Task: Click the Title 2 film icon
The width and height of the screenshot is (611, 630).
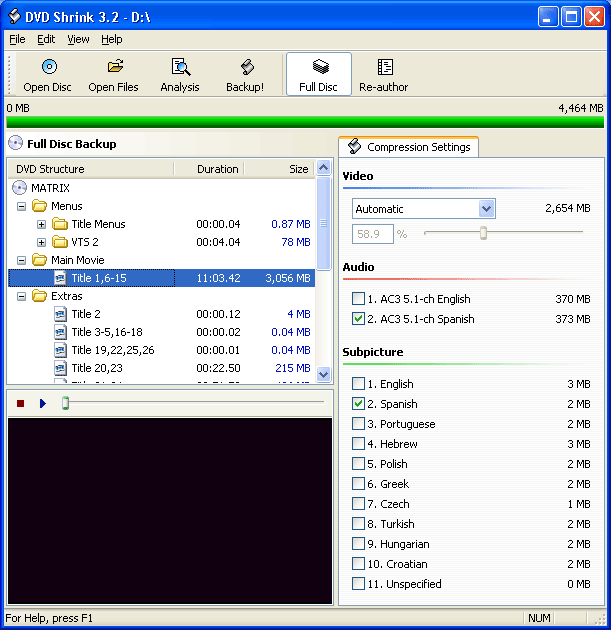Action: [x=60, y=314]
